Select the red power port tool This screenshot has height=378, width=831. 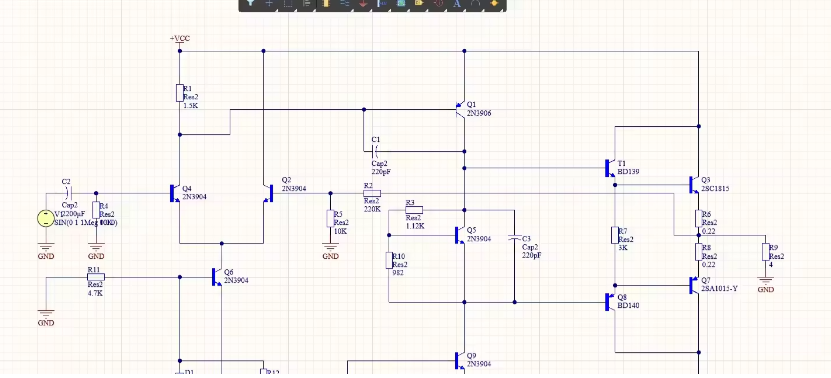363,3
